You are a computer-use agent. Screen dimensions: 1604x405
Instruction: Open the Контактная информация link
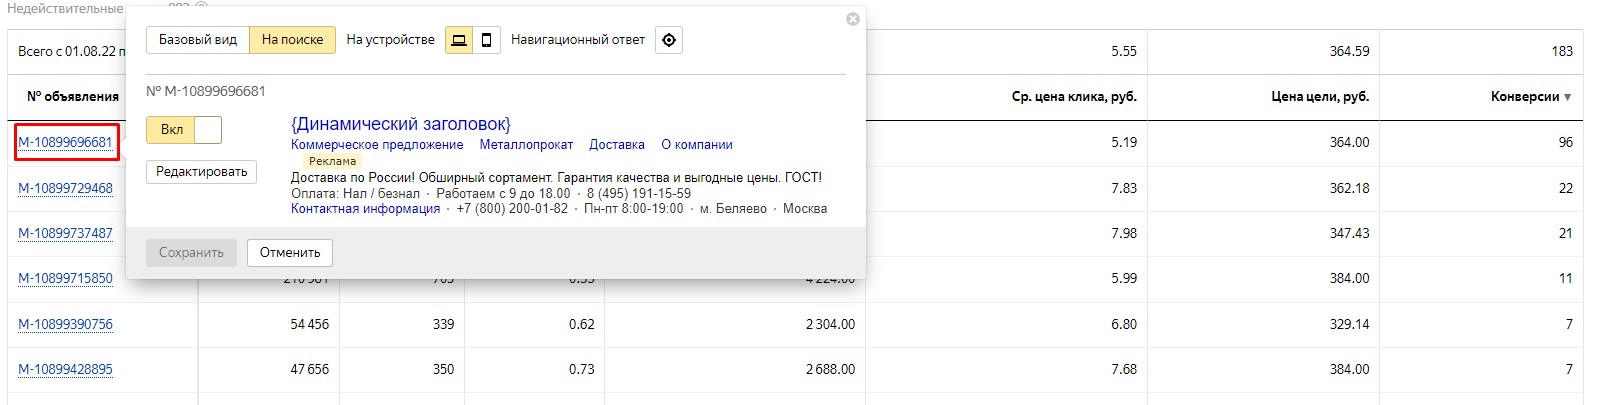(365, 209)
